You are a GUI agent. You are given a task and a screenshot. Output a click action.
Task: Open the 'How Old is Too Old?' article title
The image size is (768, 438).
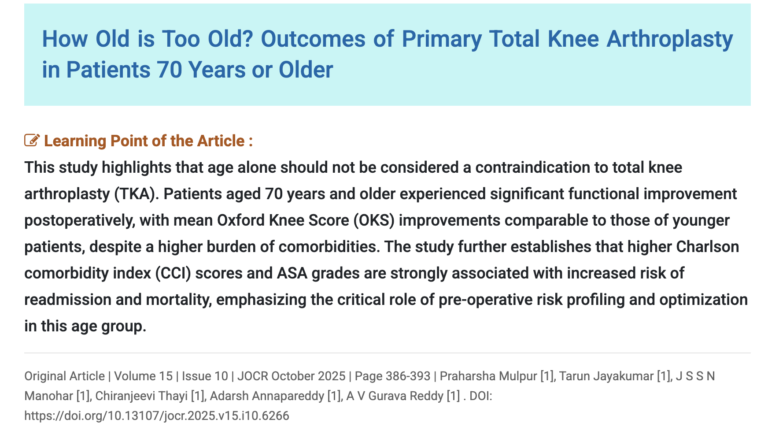(387, 55)
